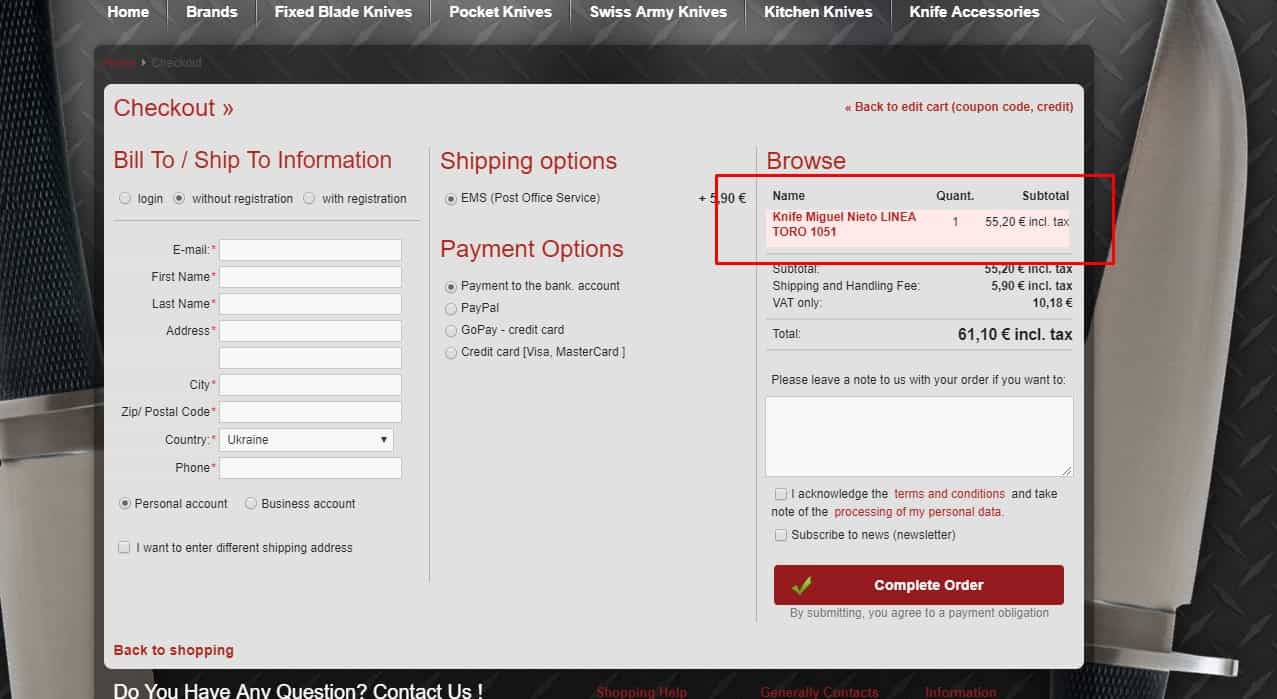Browse the Swiss Army Knives menu

click(x=657, y=12)
